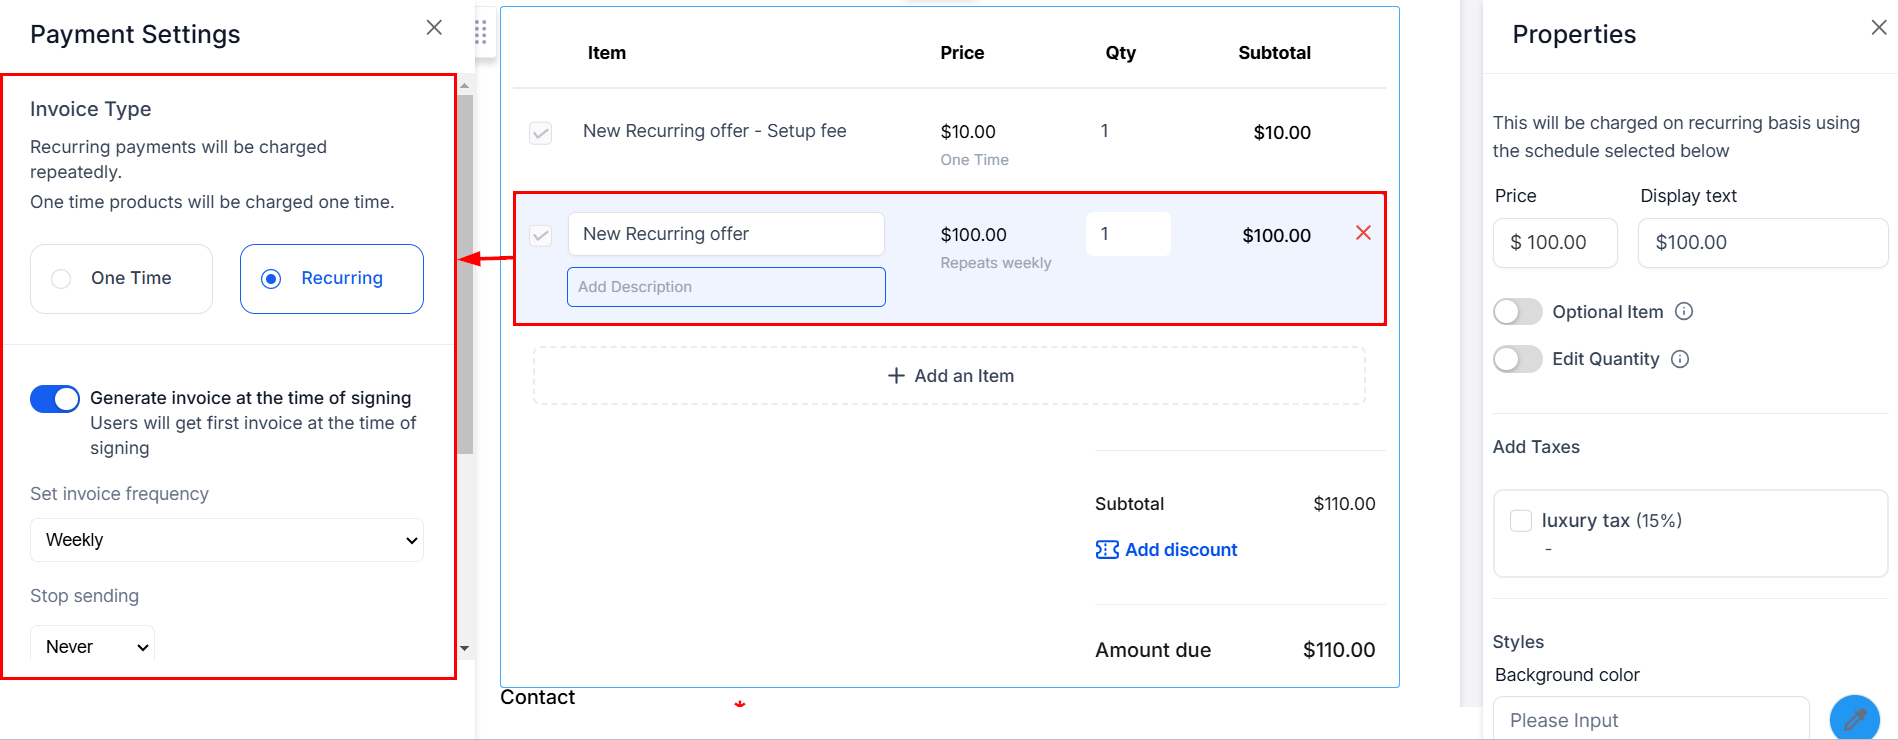Toggle the Optional Item switch
1898x740 pixels.
(x=1518, y=312)
